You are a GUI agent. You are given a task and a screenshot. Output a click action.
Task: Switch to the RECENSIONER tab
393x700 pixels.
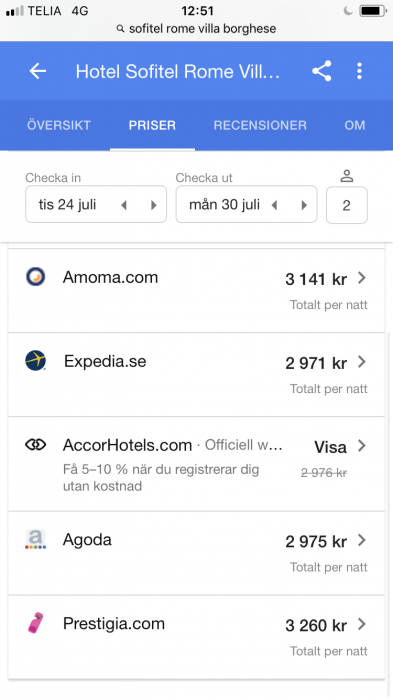[x=260, y=125]
